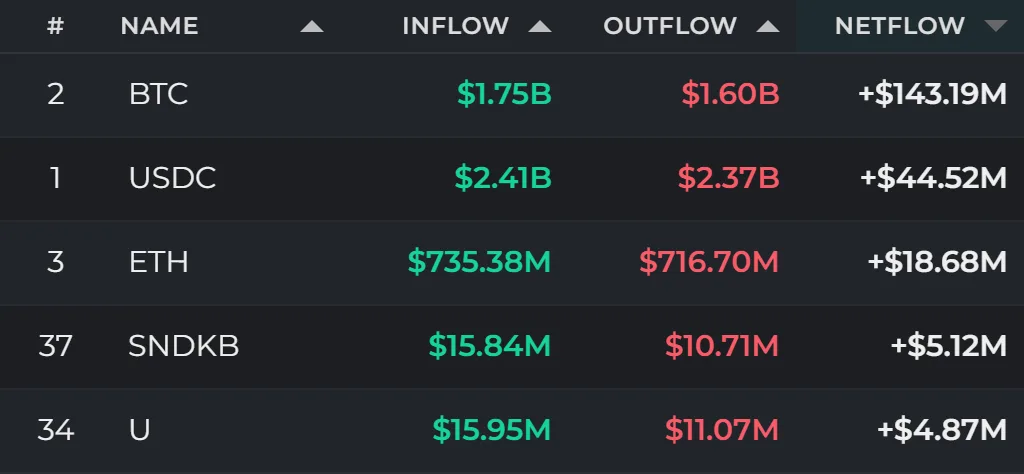Open the USDC token row
1024x474 pixels.
pos(512,178)
